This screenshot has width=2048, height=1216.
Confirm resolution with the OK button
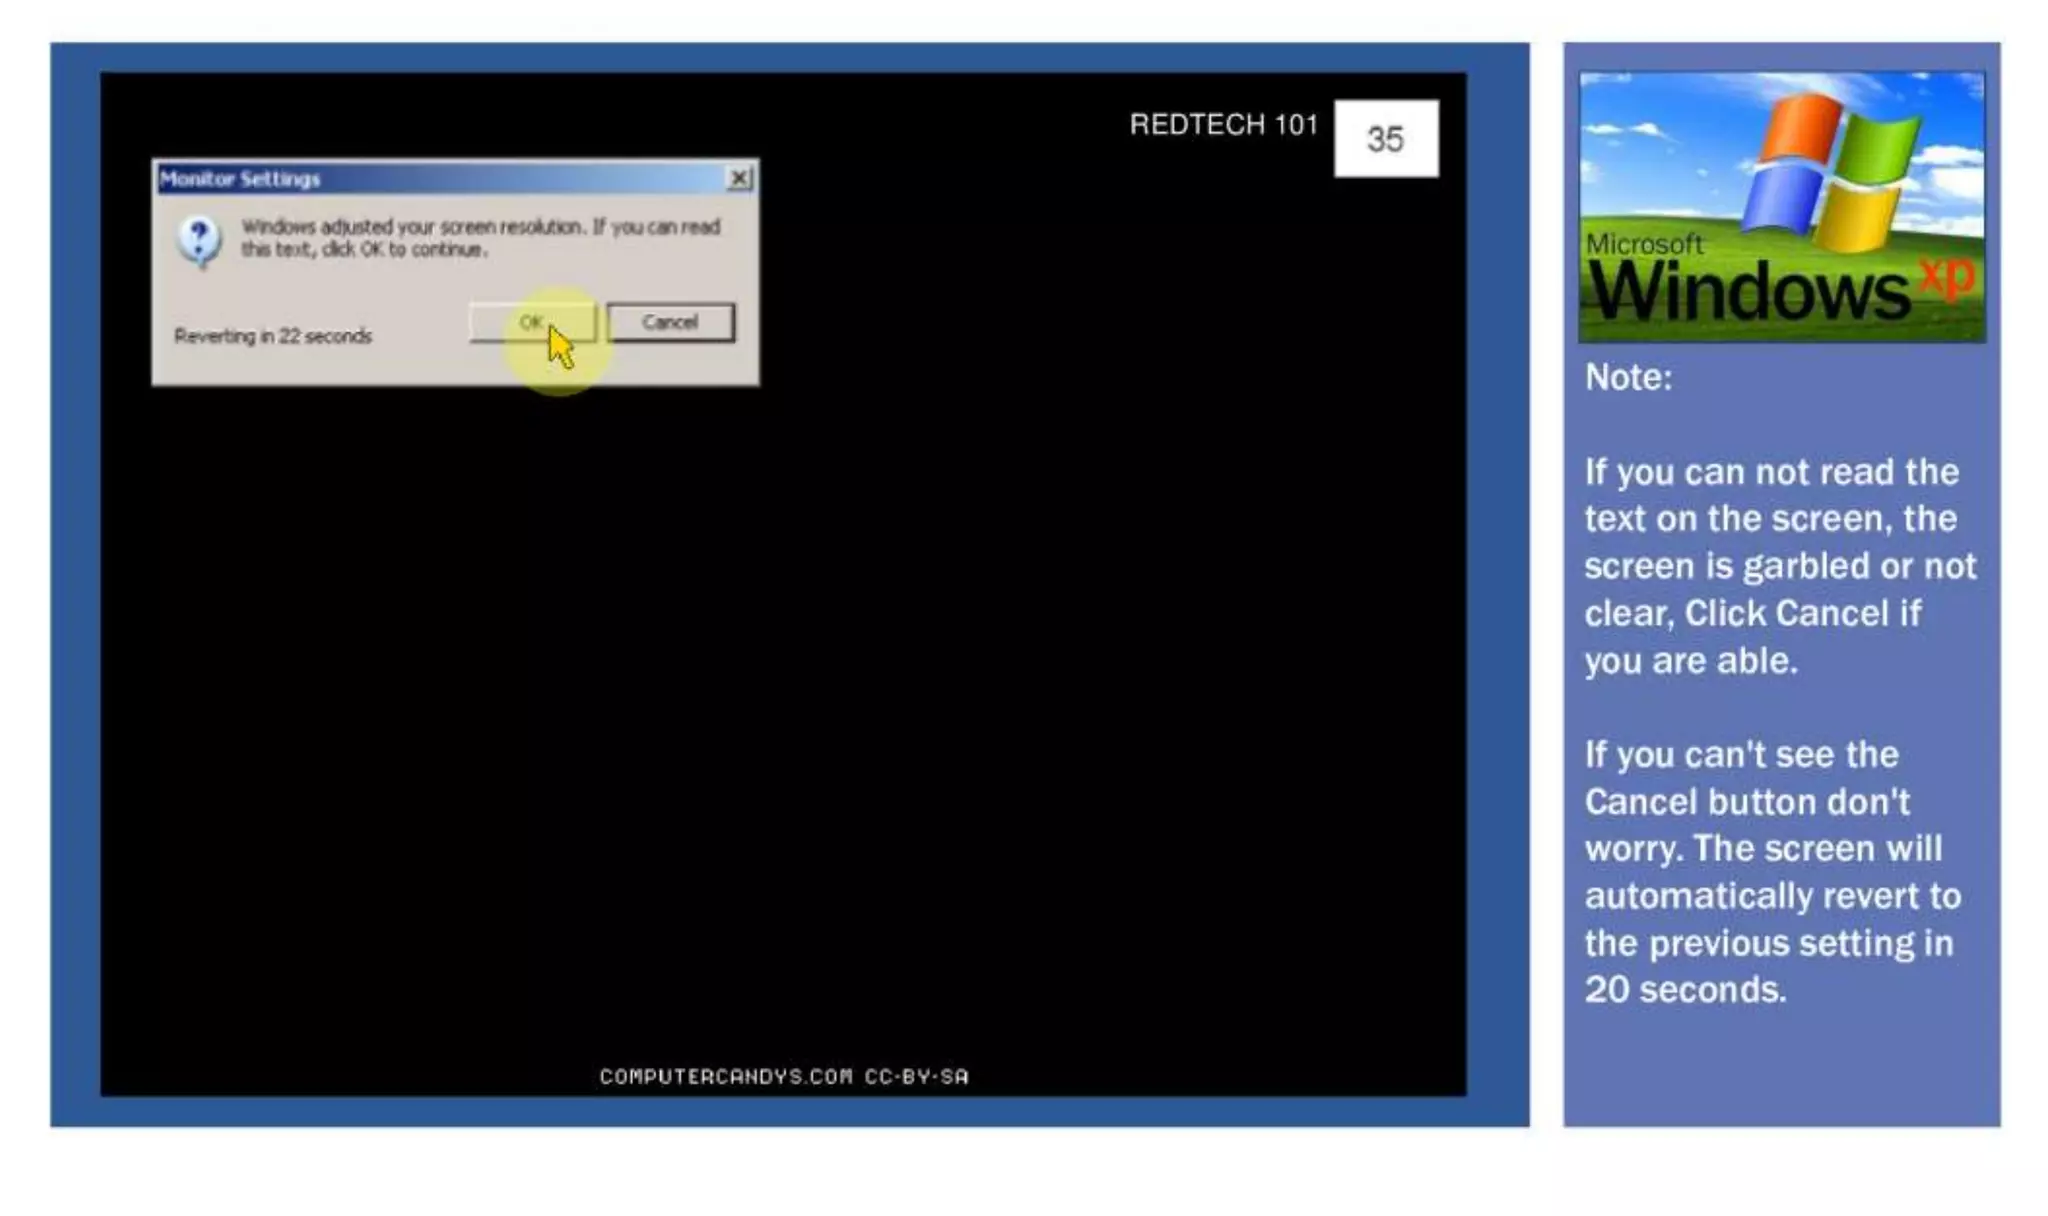pyautogui.click(x=533, y=322)
